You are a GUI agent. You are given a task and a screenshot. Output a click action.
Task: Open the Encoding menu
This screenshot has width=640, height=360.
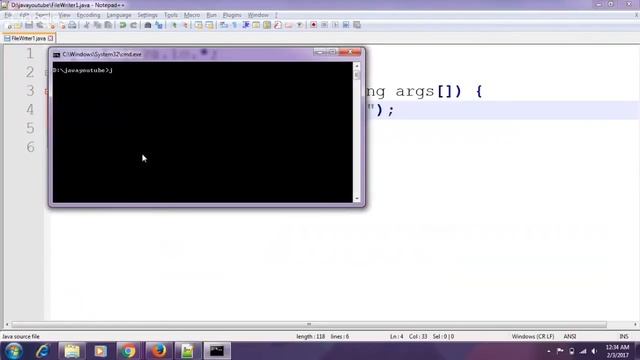(88, 15)
